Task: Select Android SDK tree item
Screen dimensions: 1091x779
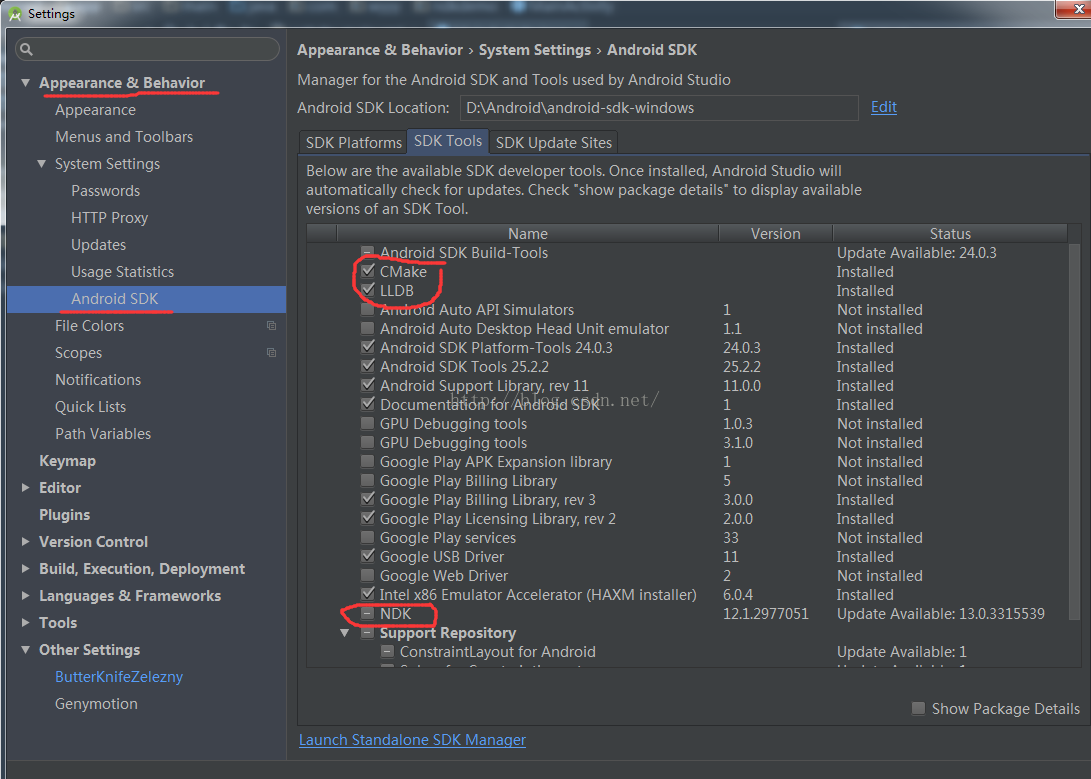Action: click(x=146, y=299)
